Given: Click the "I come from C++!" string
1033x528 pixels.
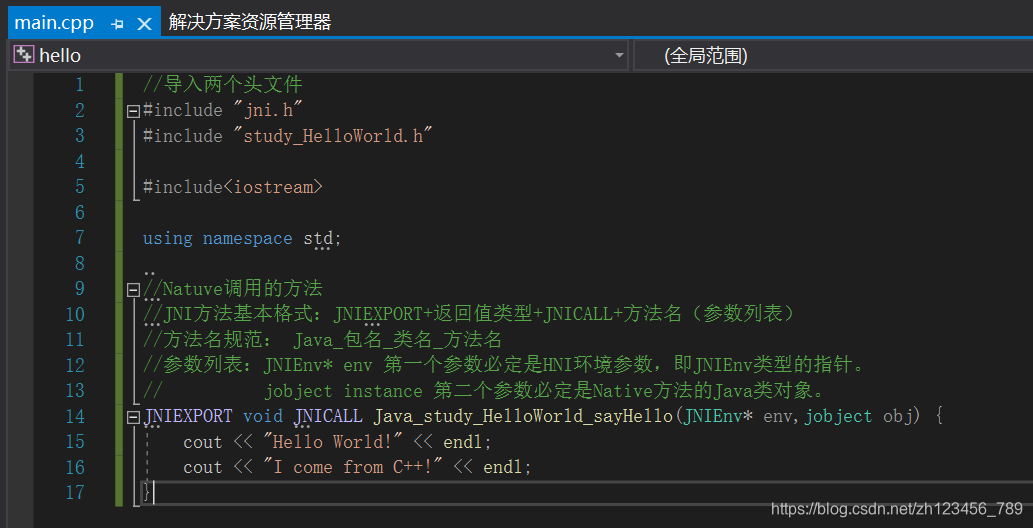Looking at the screenshot, I should pos(352,467).
